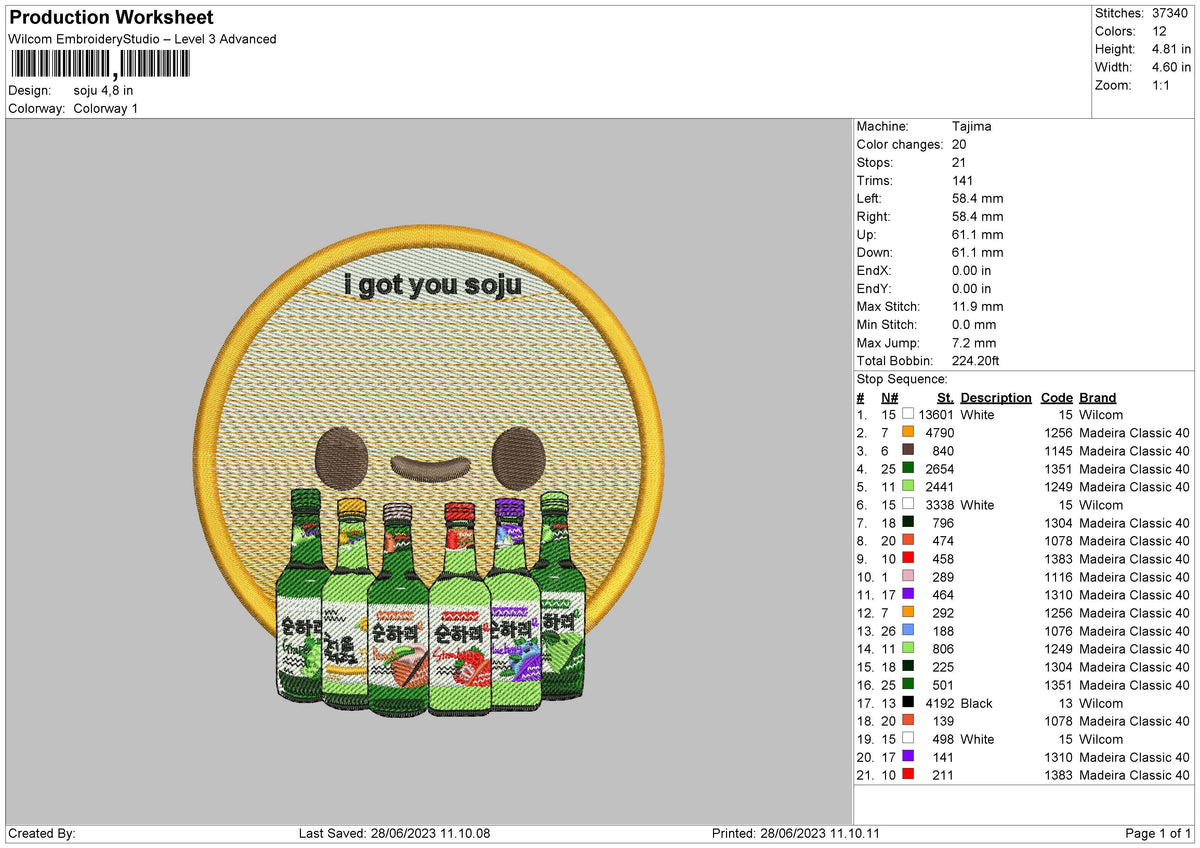This screenshot has height=848, width=1200.
Task: Click "Wilcom EmbroideryStudio – Level 3 Advanced" subtitle
Action: click(x=142, y=39)
